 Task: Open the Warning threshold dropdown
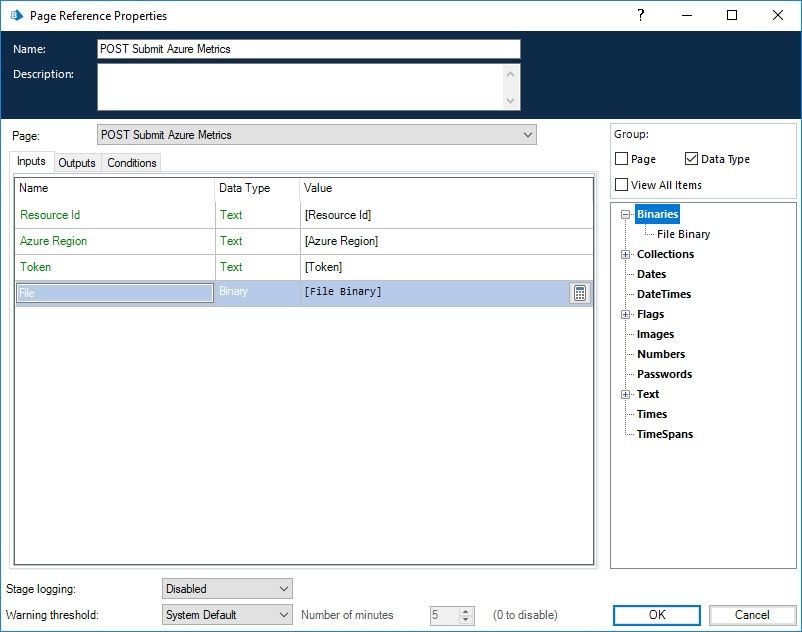tap(283, 615)
